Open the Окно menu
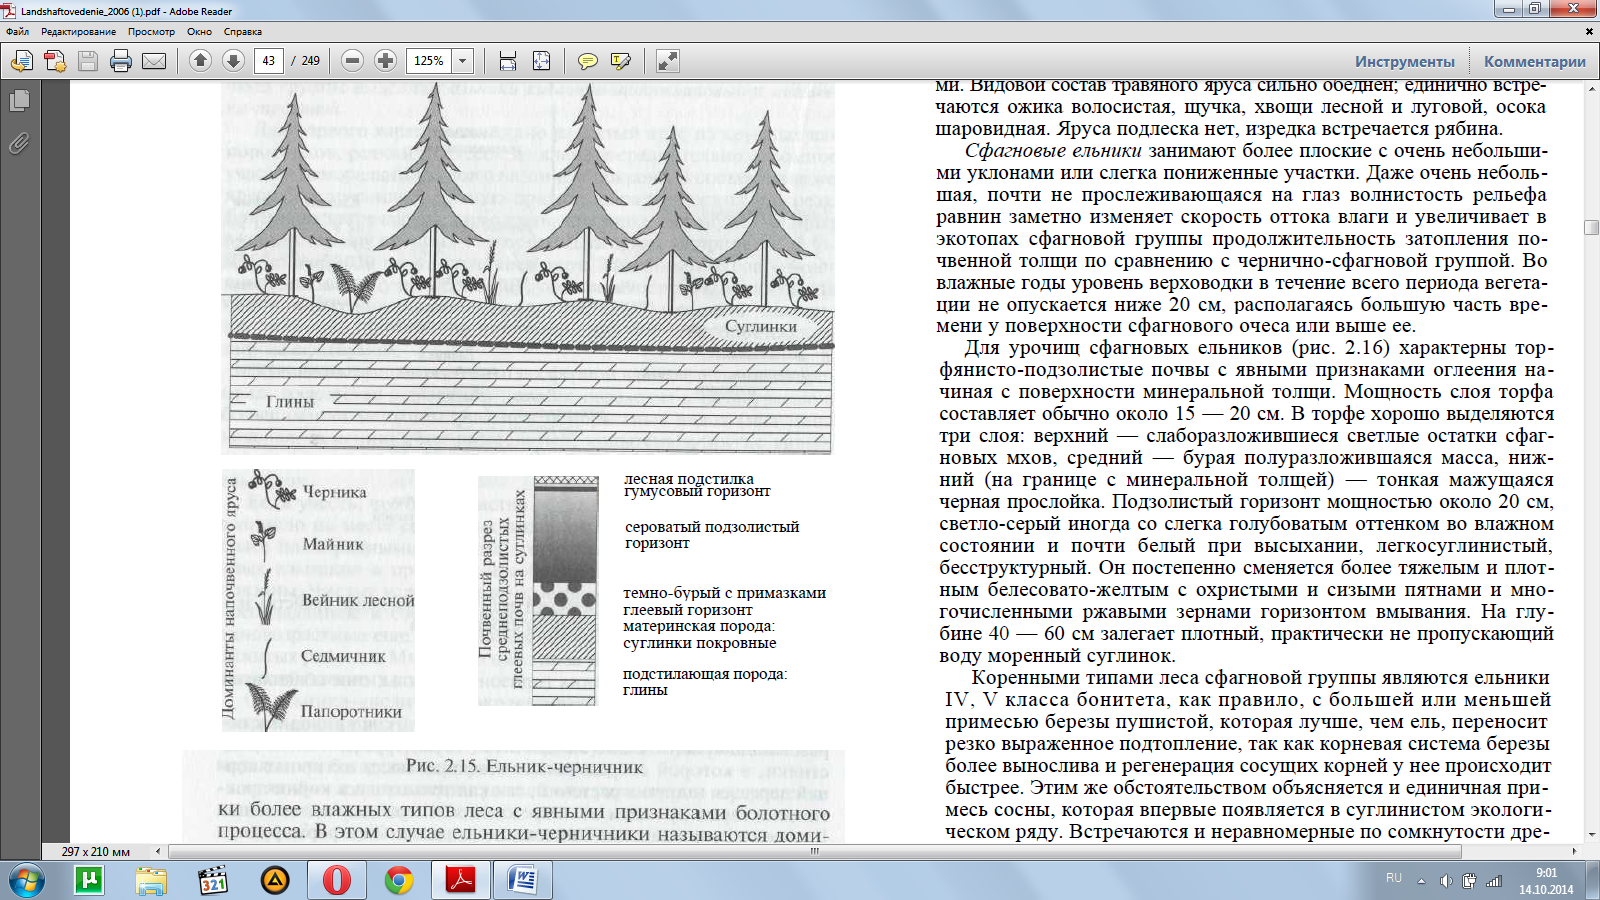1600x900 pixels. pos(199,32)
